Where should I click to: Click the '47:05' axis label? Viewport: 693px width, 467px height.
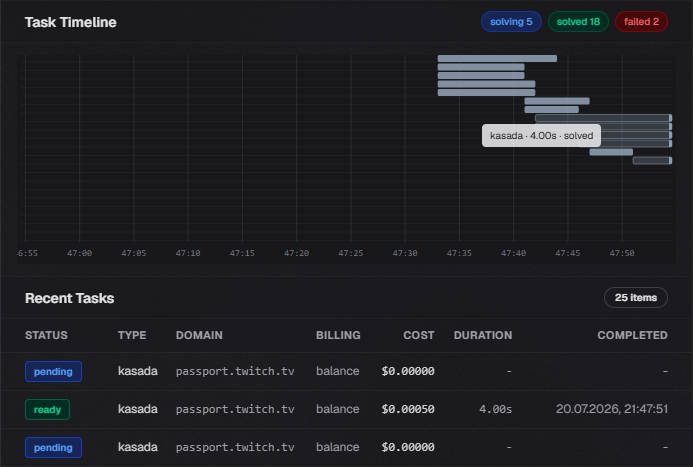[134, 253]
